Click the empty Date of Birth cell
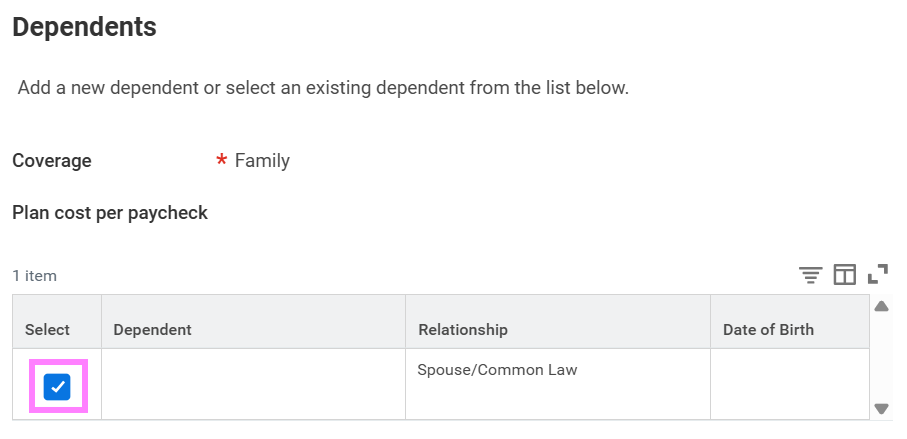This screenshot has height=439, width=907. tap(788, 384)
